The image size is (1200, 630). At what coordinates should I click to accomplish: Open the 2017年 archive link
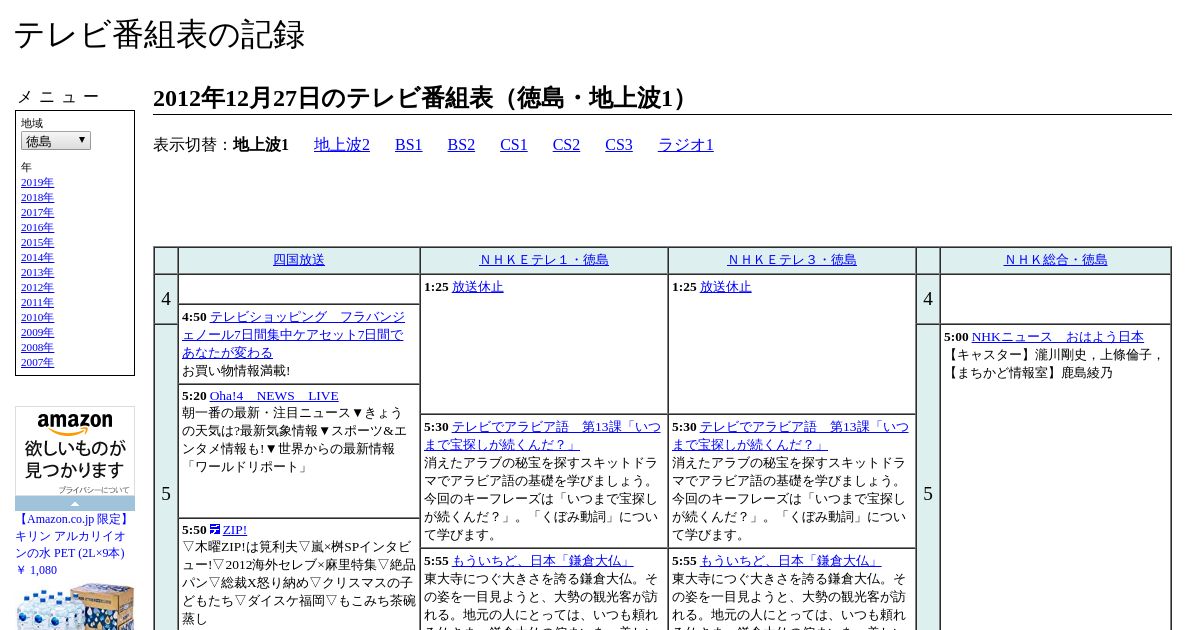click(37, 212)
